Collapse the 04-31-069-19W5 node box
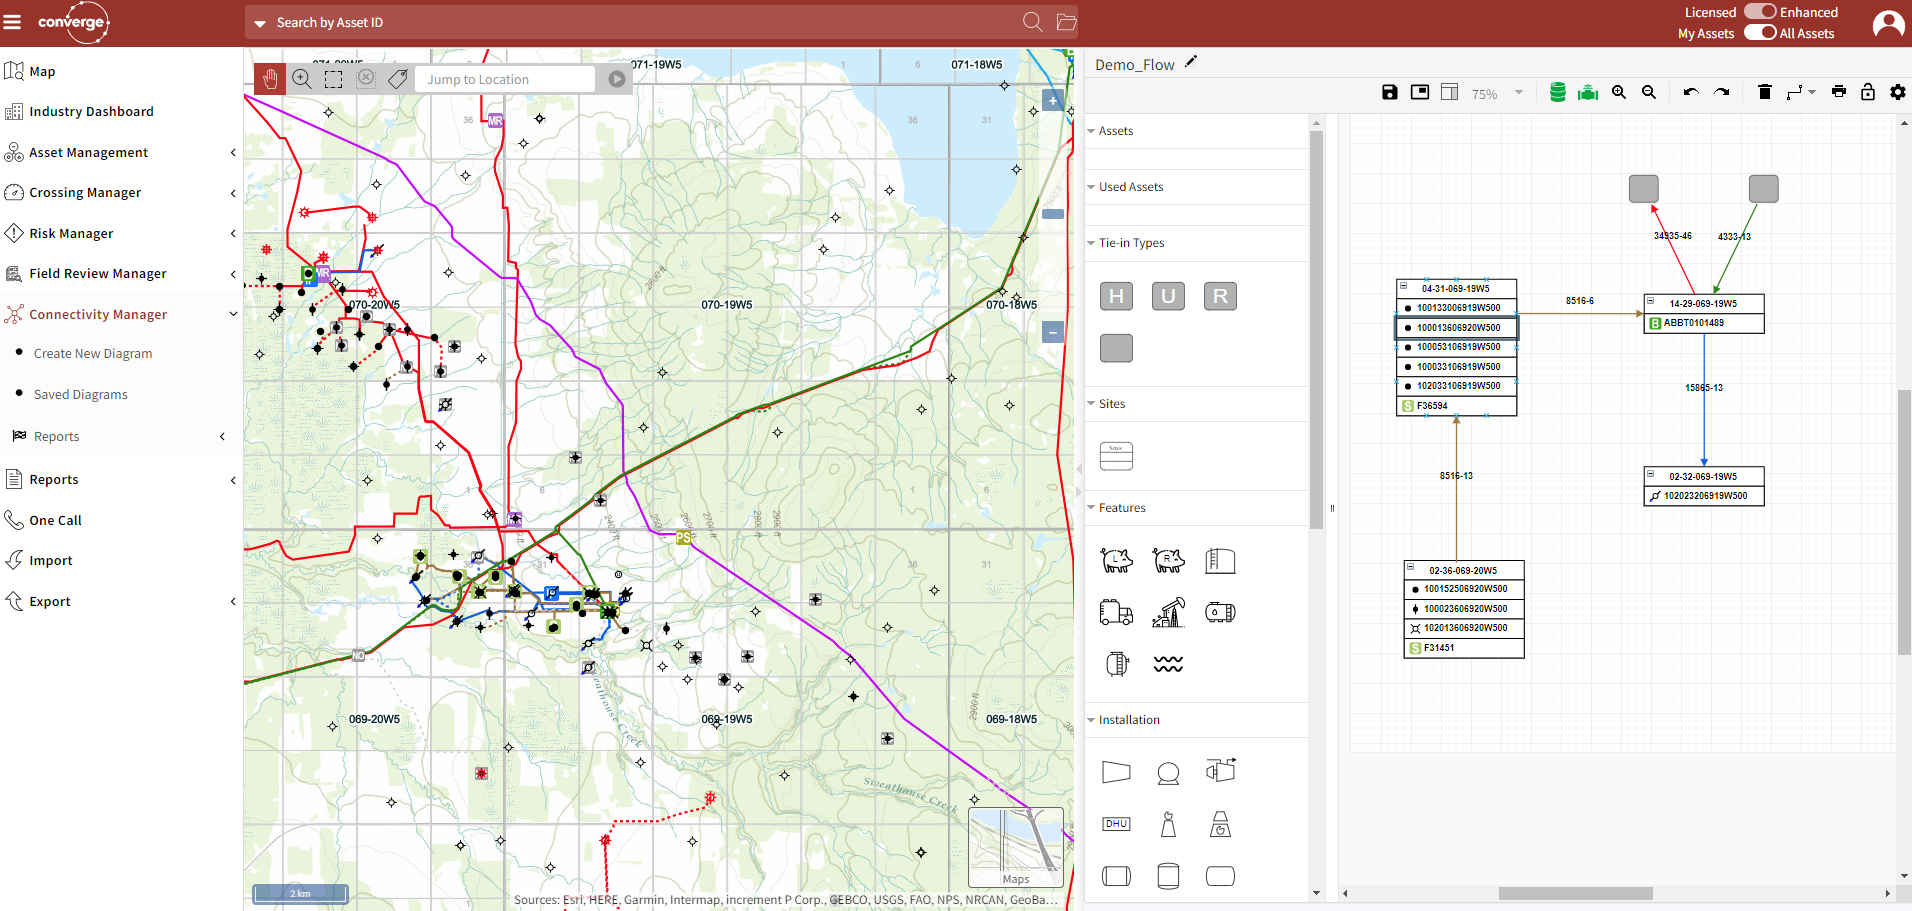Image resolution: width=1912 pixels, height=911 pixels. pyautogui.click(x=1404, y=286)
